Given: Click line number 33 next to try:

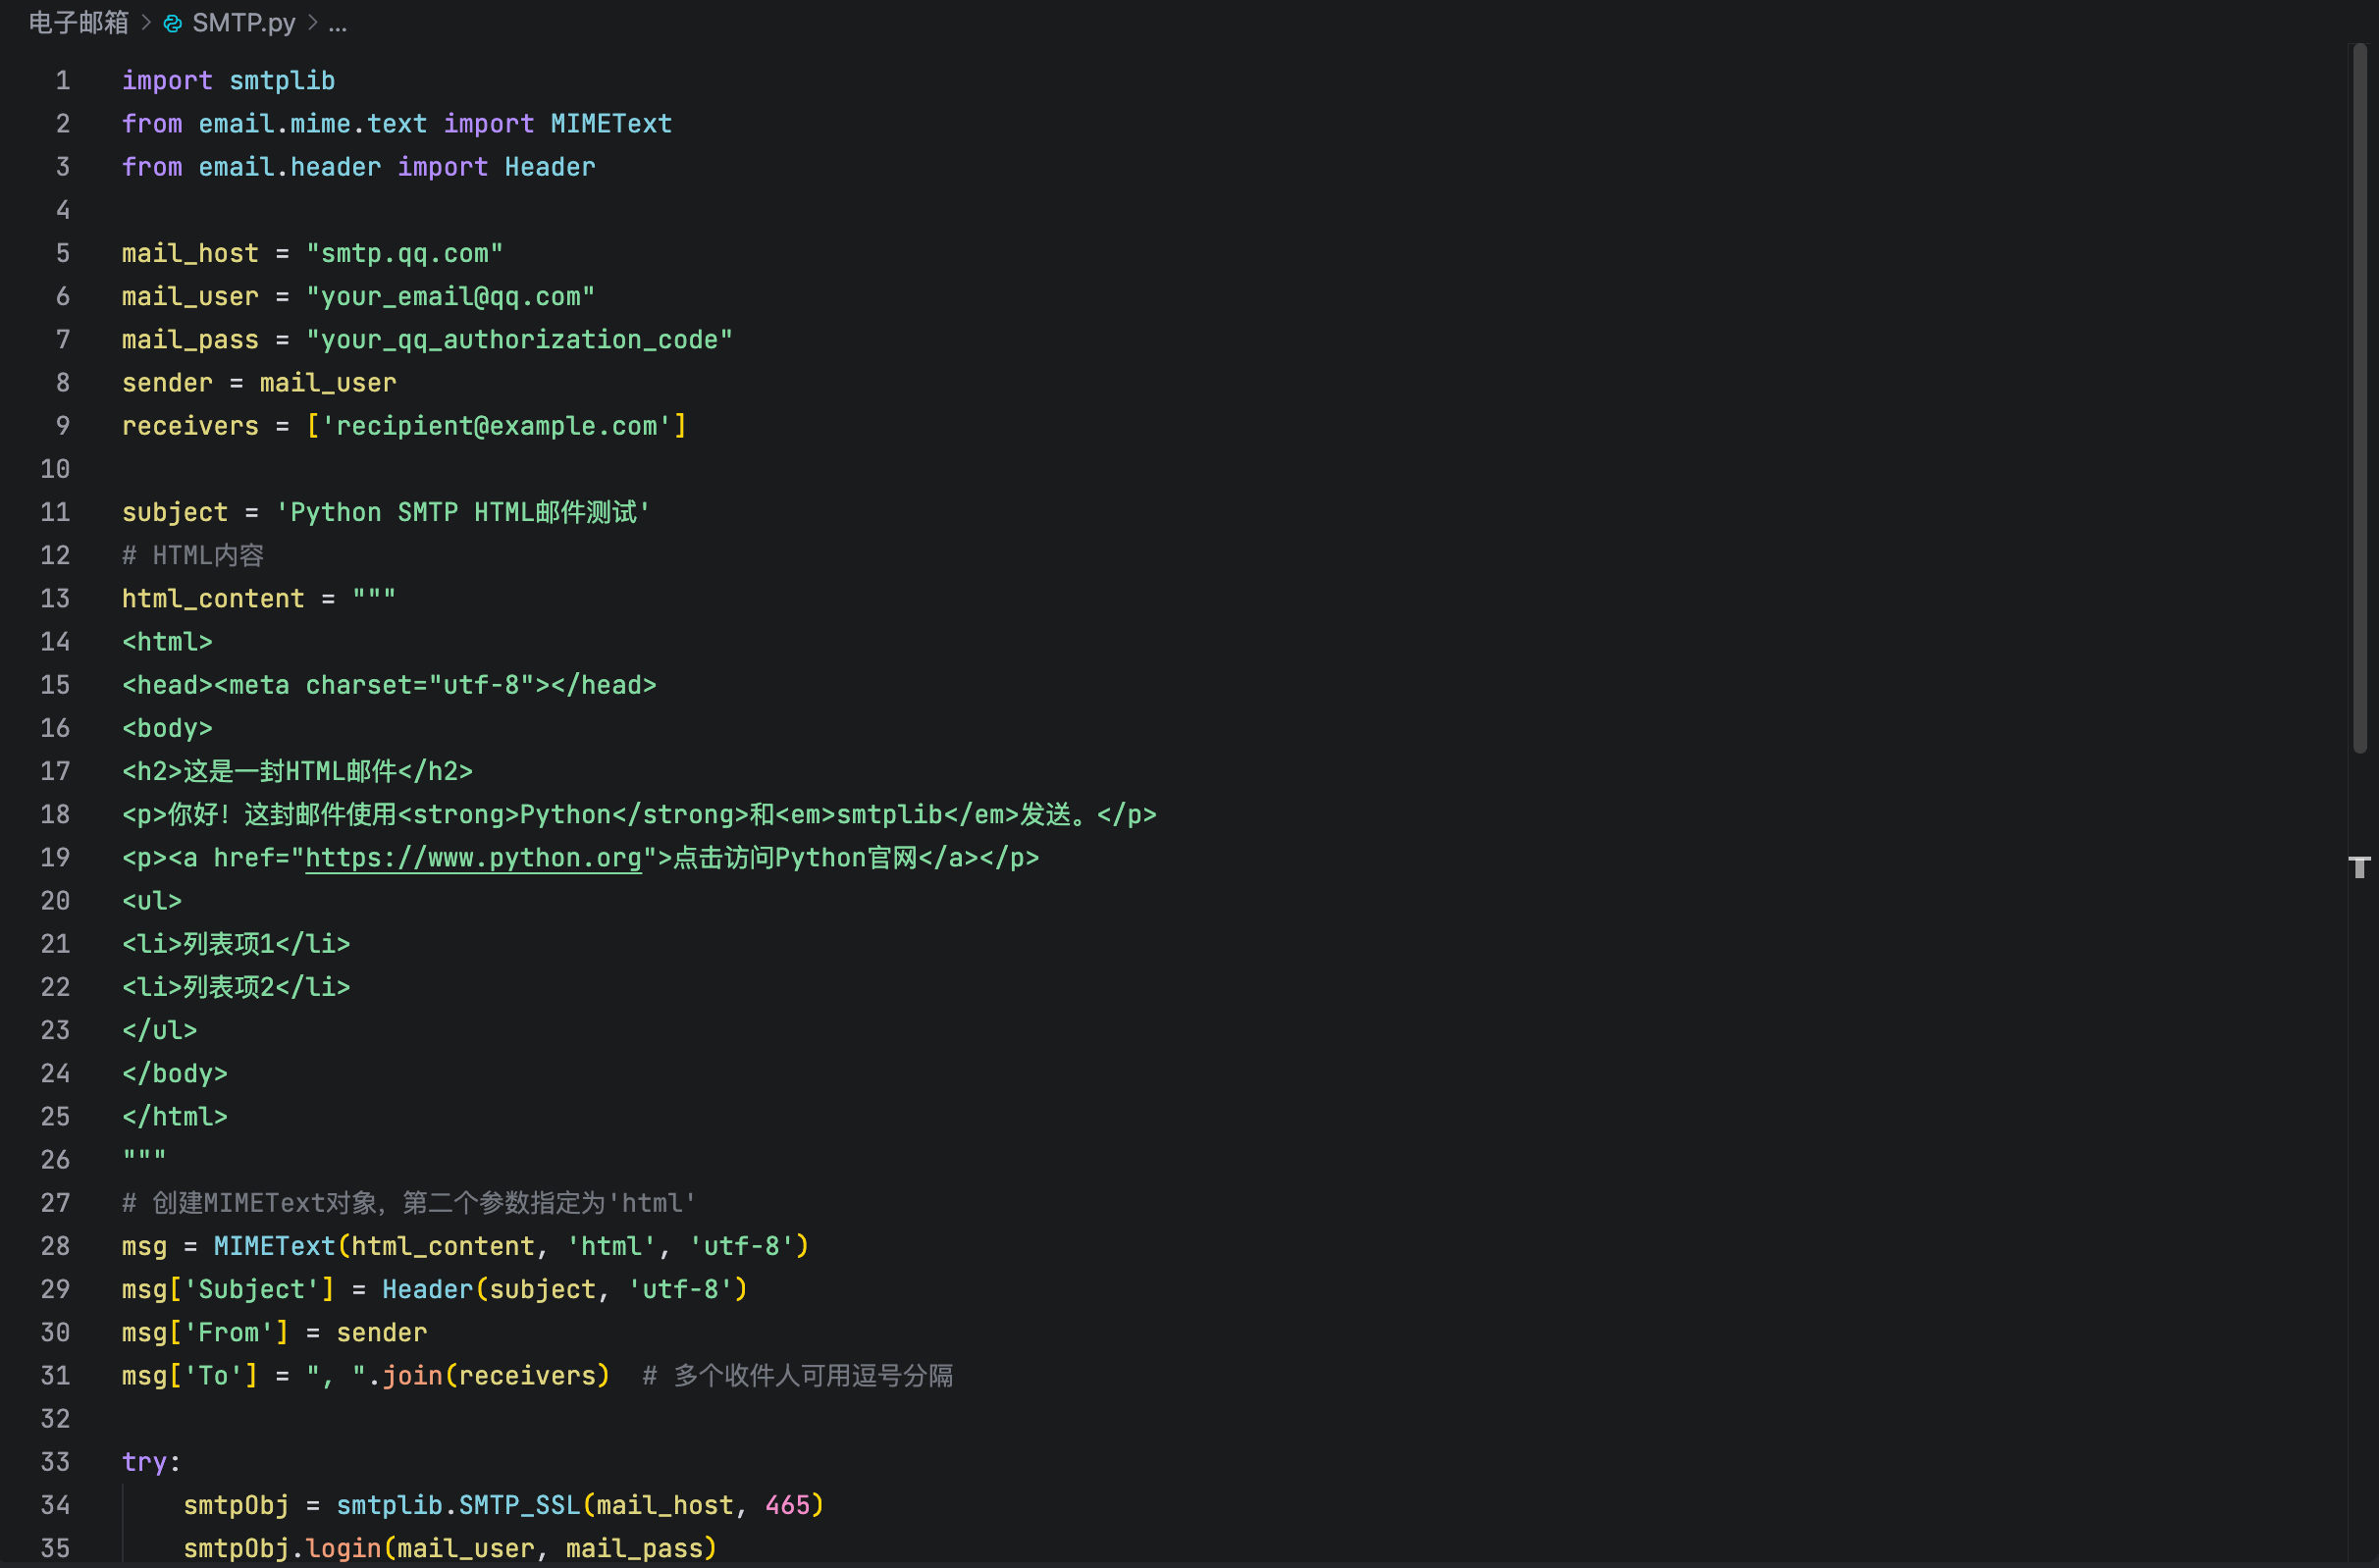Looking at the screenshot, I should [55, 1461].
